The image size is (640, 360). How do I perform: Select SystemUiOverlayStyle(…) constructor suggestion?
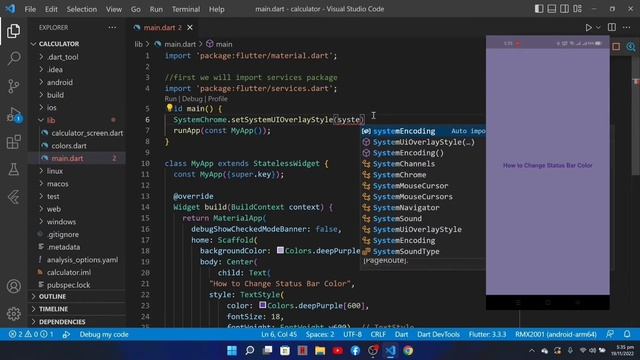[423, 142]
